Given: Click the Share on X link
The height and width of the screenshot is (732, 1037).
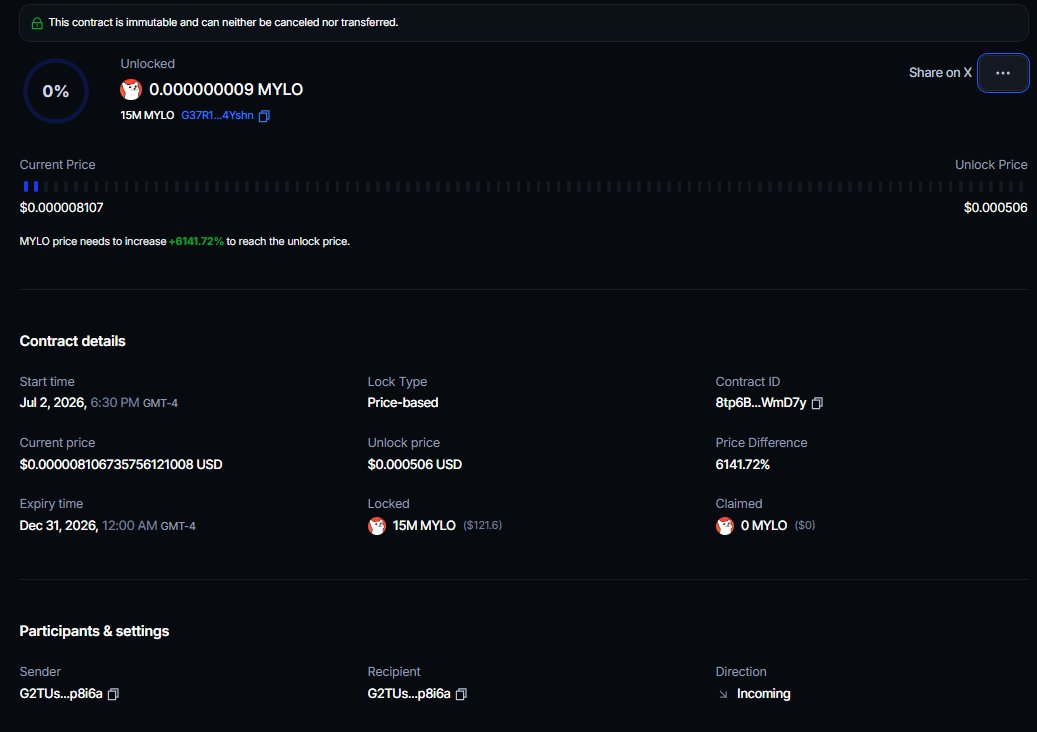Looking at the screenshot, I should coord(940,73).
